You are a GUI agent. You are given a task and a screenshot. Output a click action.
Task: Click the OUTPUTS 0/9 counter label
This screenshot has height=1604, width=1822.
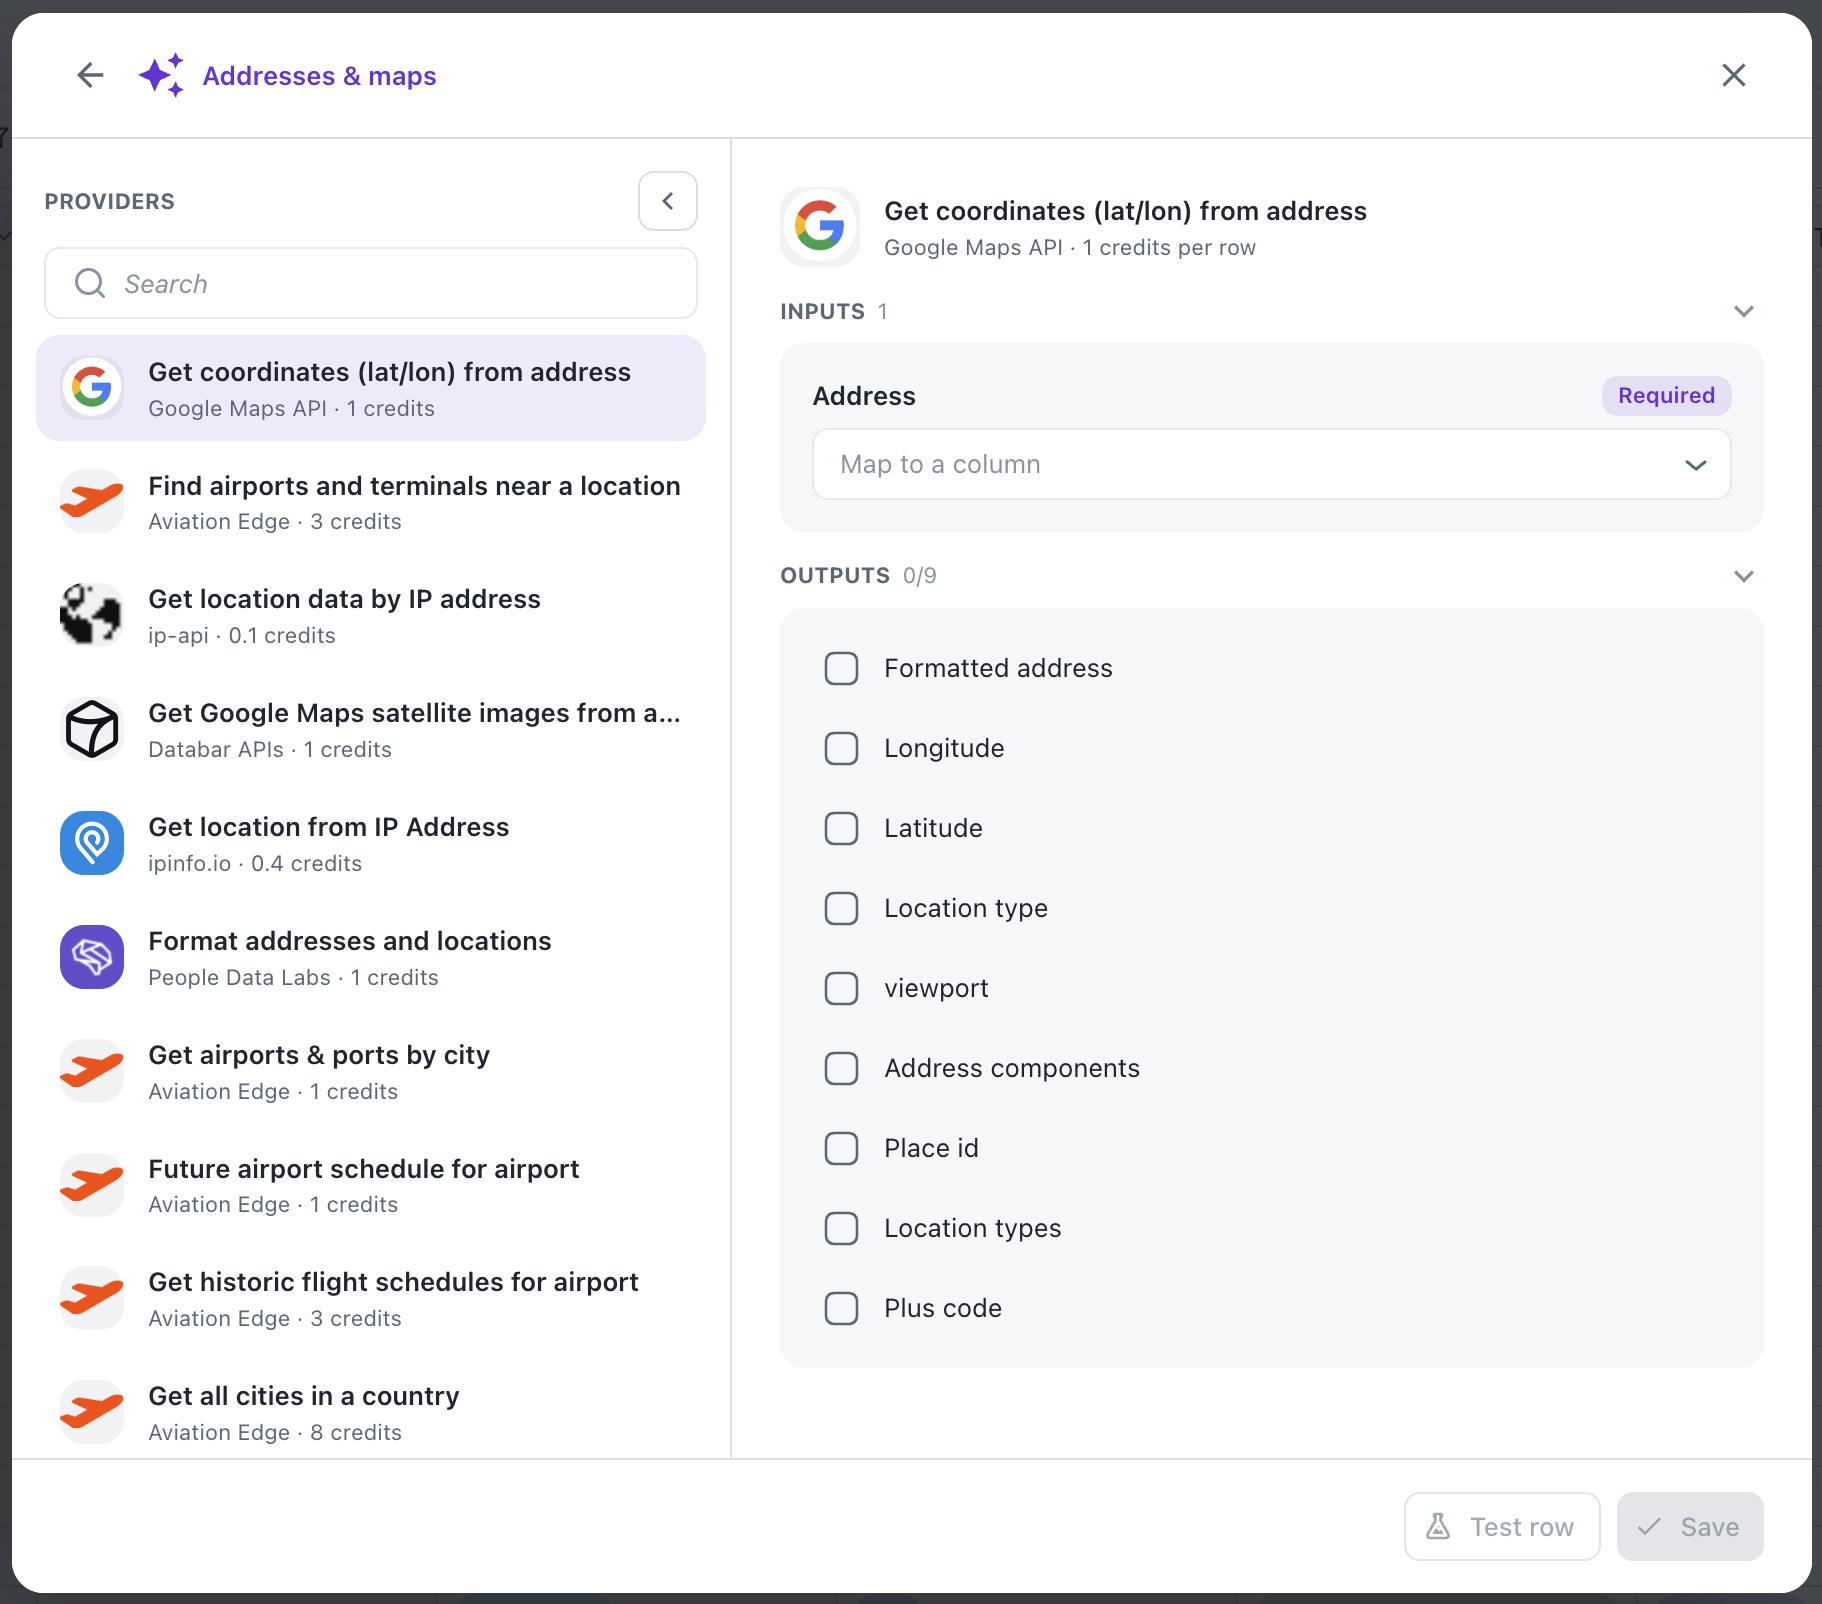(858, 576)
